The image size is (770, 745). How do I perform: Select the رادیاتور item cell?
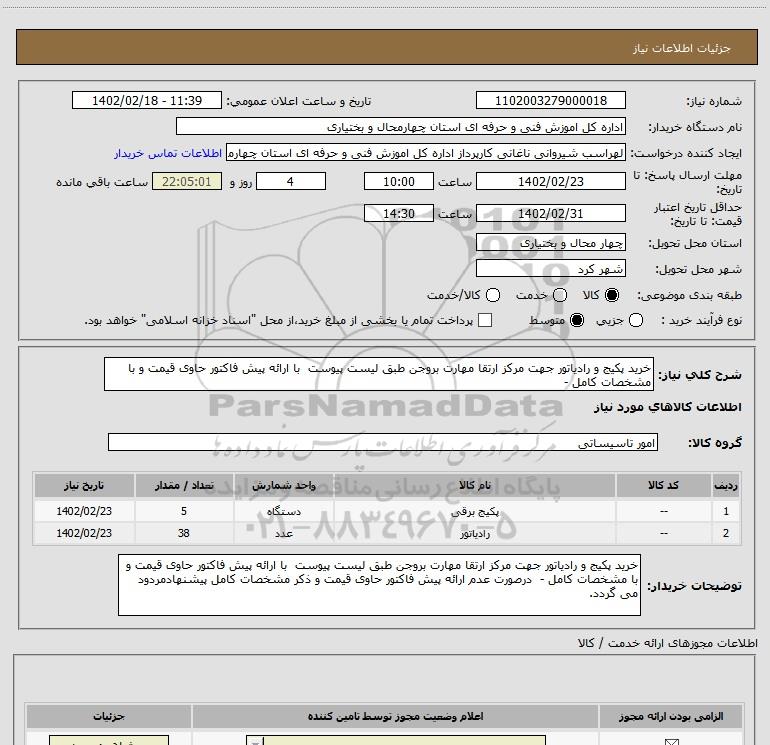click(x=474, y=533)
